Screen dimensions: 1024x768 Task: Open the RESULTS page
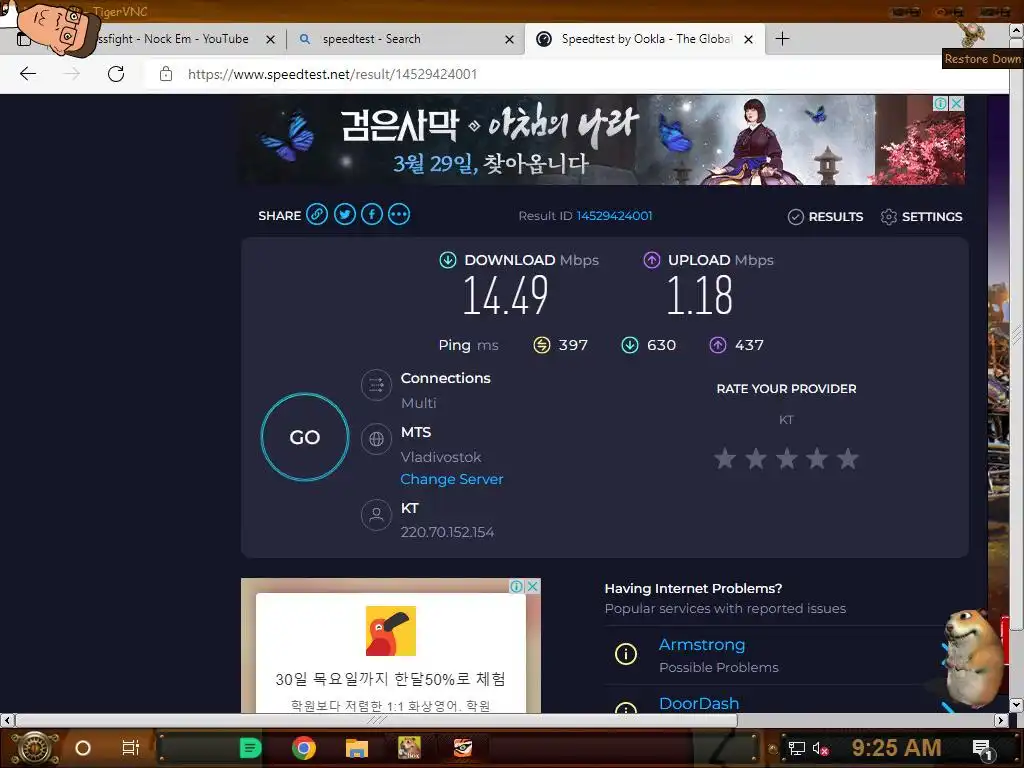click(x=825, y=217)
